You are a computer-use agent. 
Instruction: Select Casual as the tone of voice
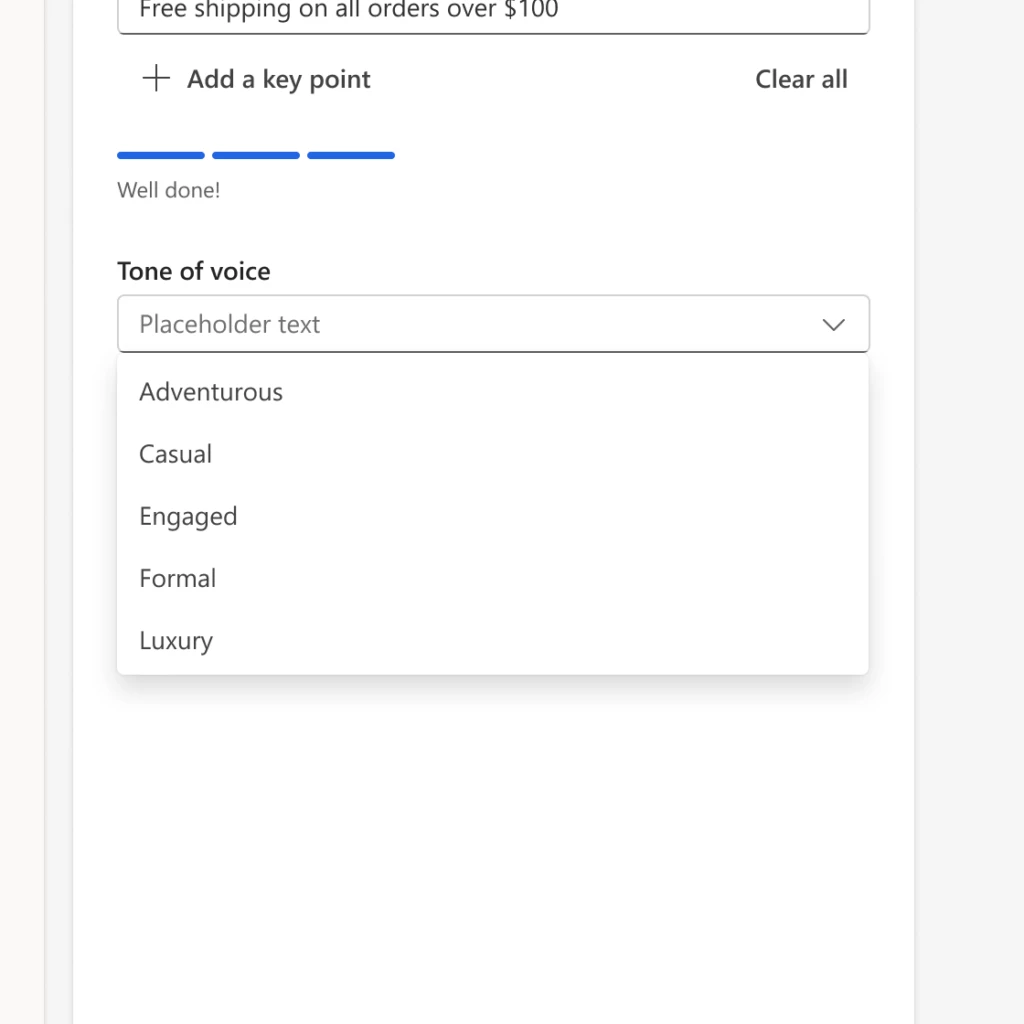[175, 454]
